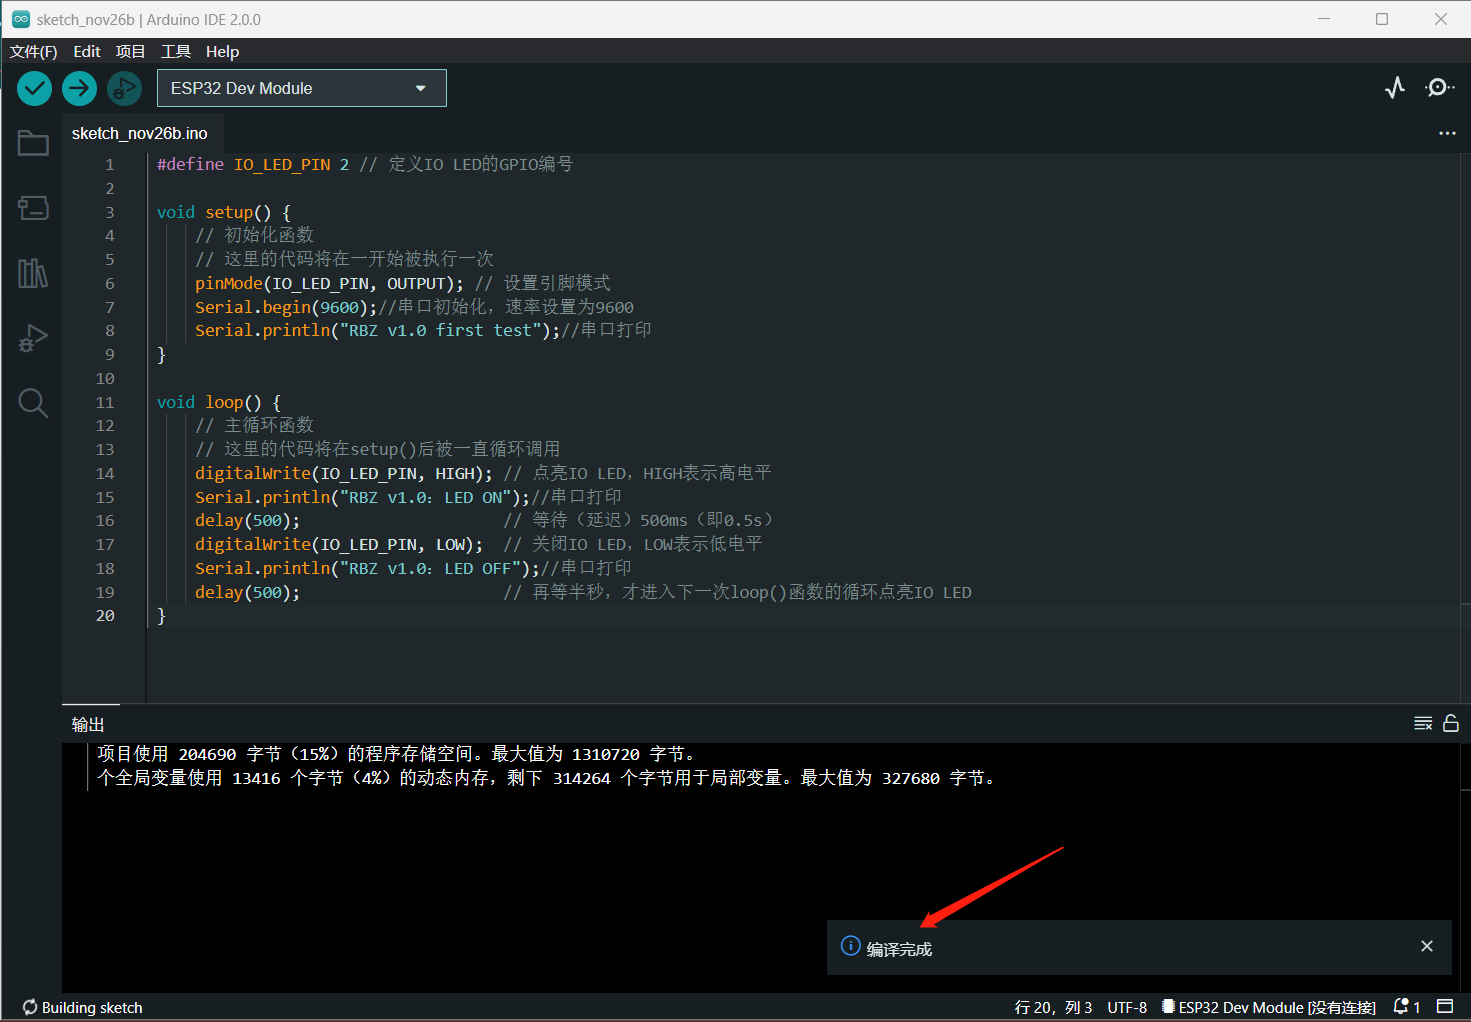
Task: Click line number 11 in the gutter
Action: coord(105,402)
